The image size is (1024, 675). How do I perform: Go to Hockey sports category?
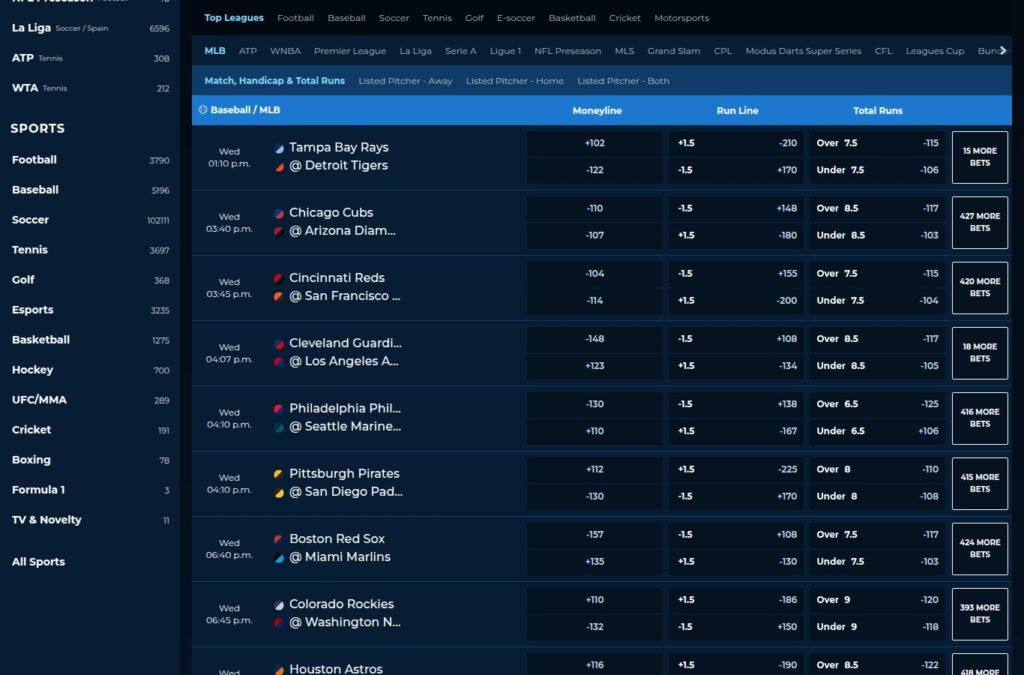pyautogui.click(x=90, y=370)
